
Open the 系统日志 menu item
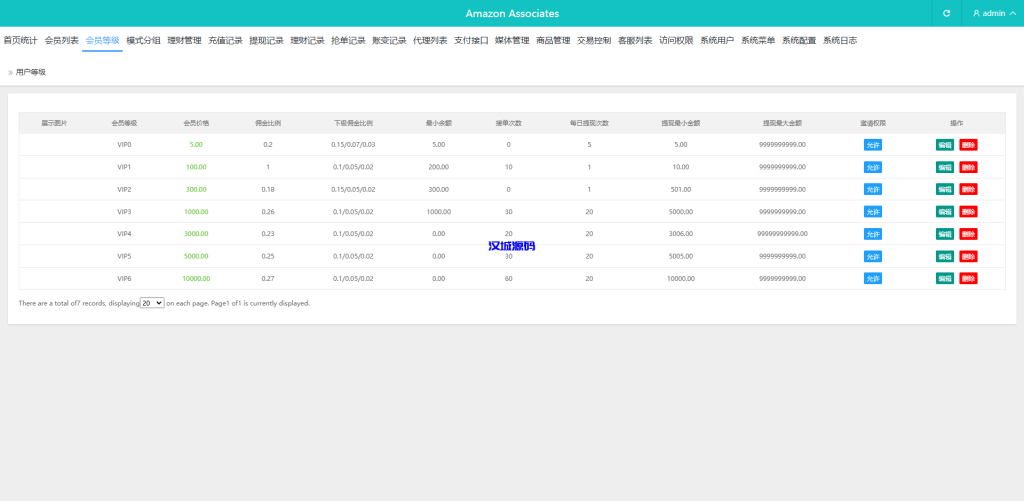(839, 41)
